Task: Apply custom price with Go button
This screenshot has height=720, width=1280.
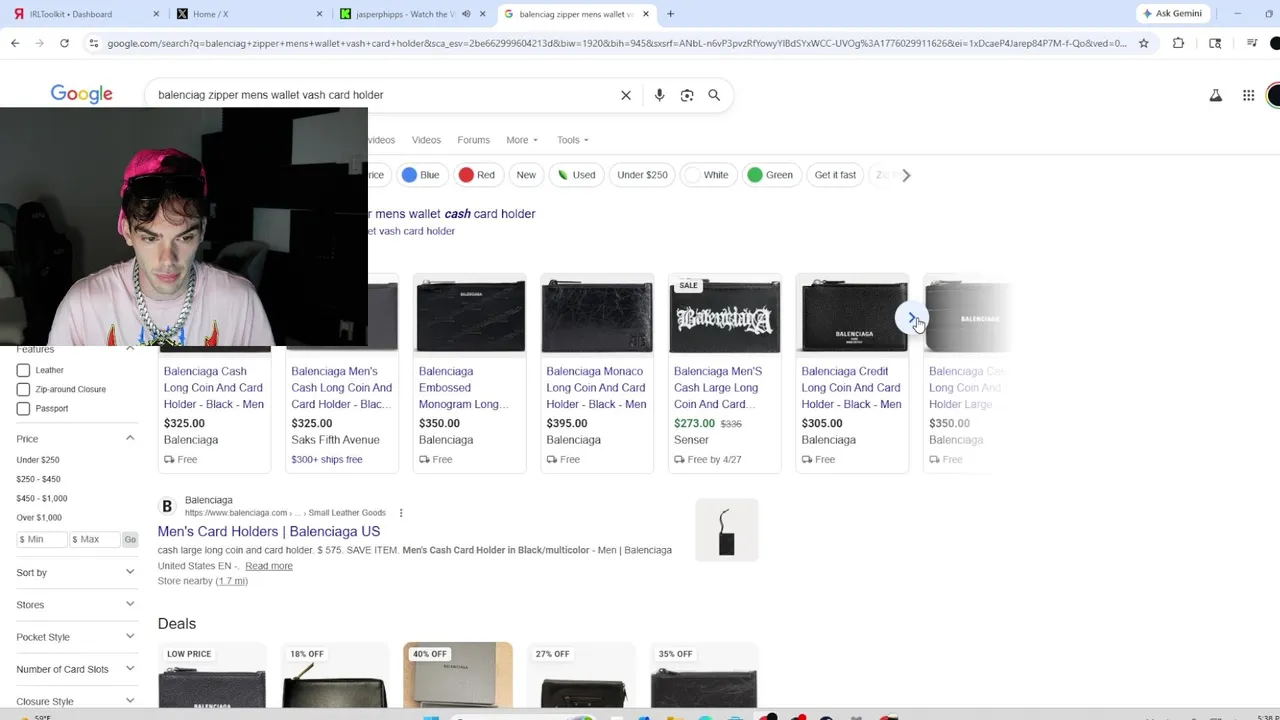Action: (x=130, y=539)
